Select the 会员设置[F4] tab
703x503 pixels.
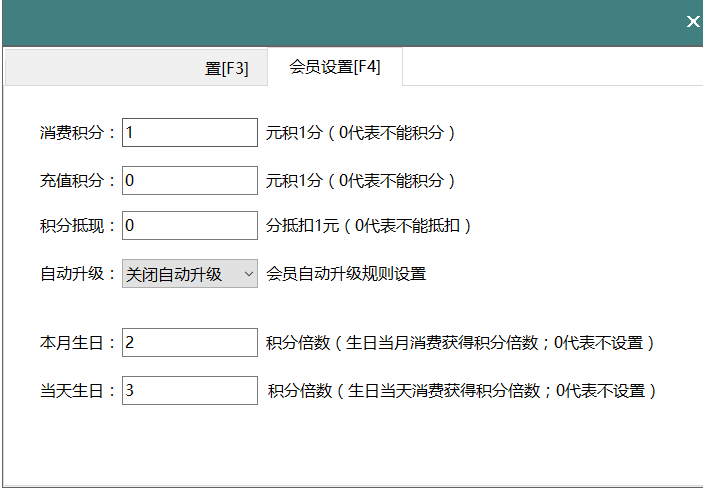tap(334, 67)
